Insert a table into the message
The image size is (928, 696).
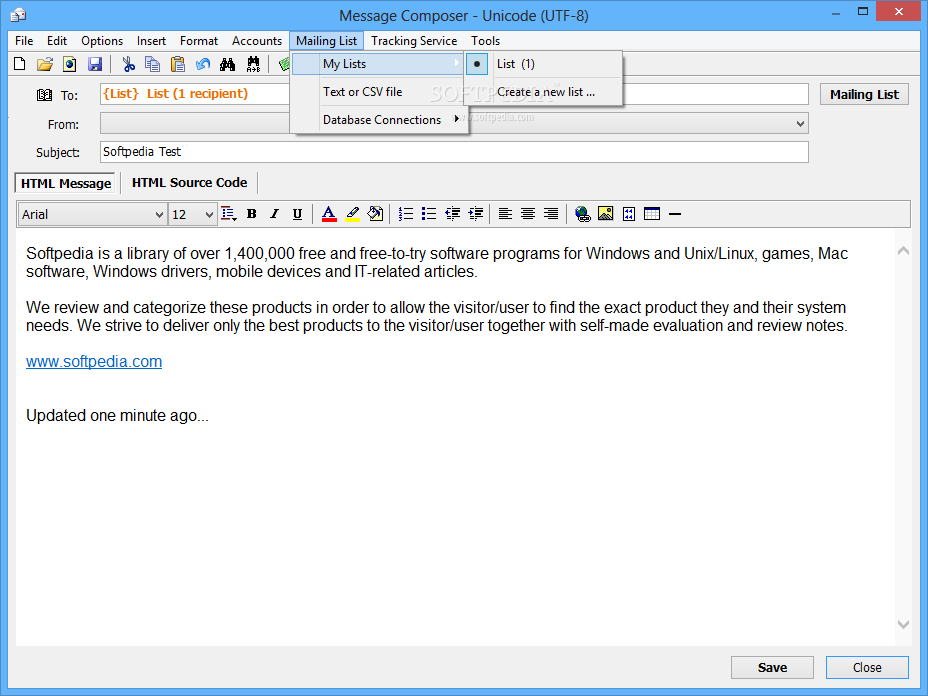point(652,214)
